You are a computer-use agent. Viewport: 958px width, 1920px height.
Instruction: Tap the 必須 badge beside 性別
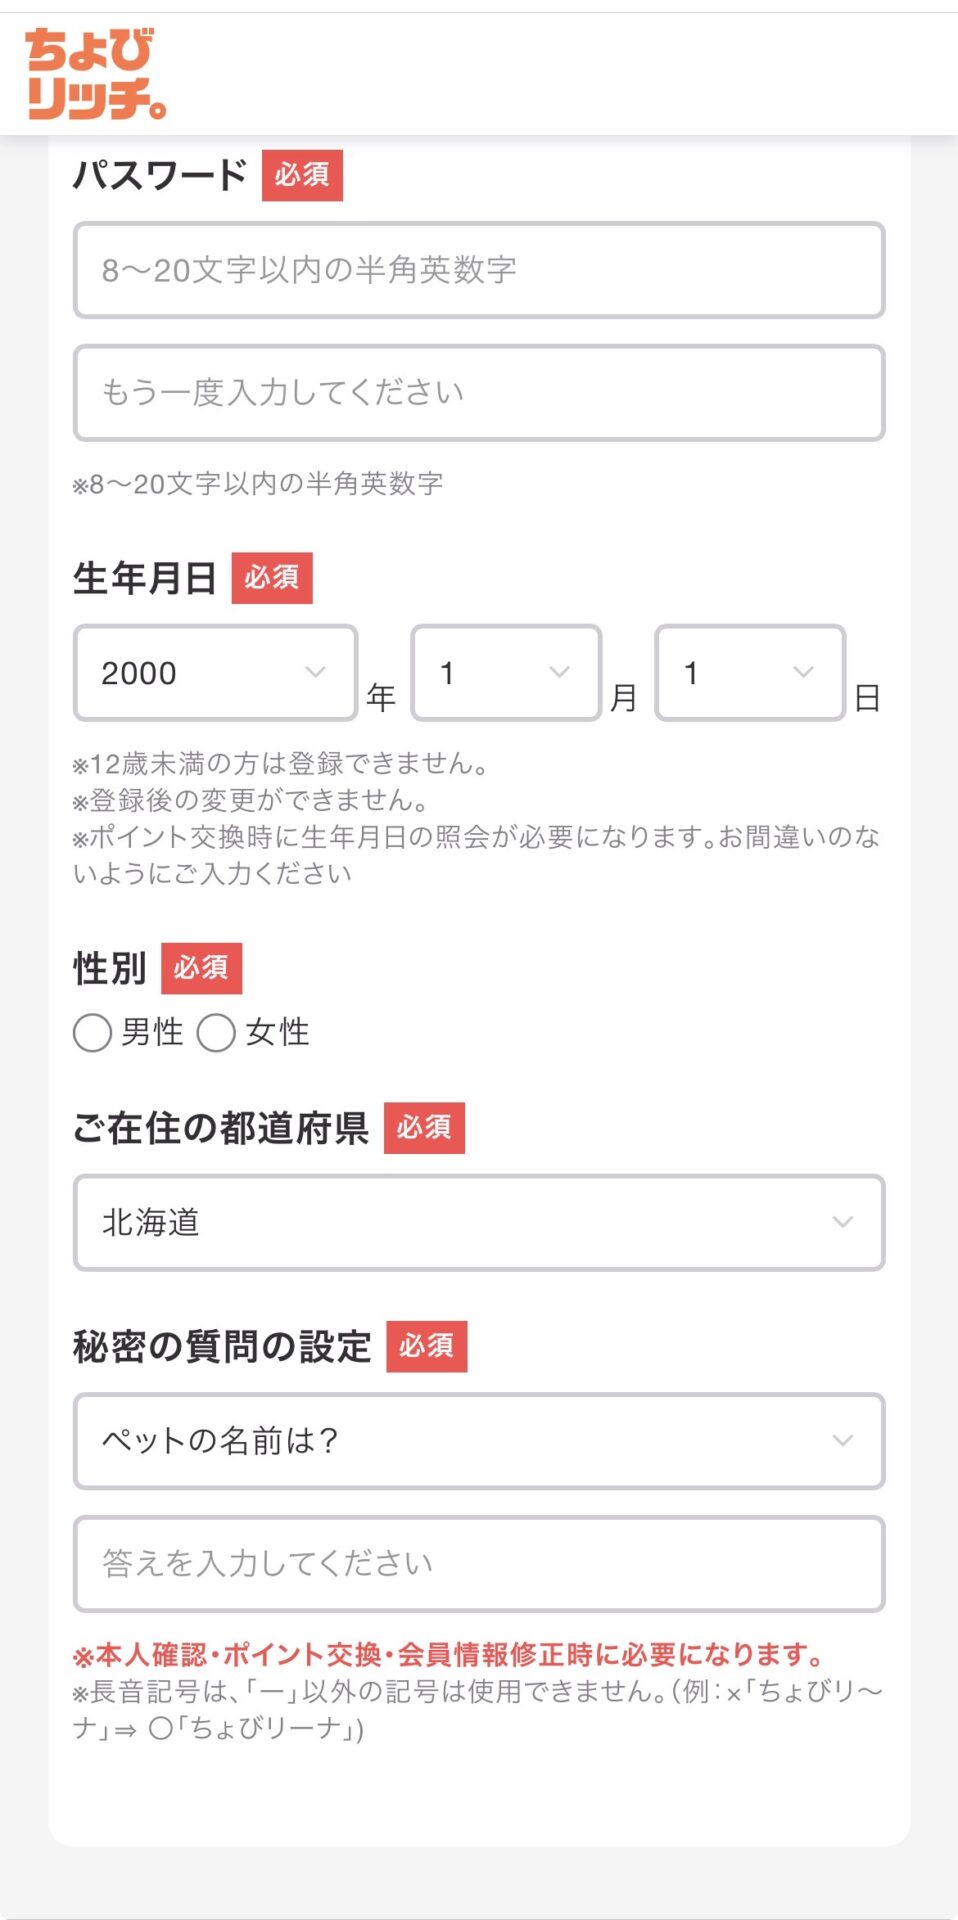click(x=201, y=968)
